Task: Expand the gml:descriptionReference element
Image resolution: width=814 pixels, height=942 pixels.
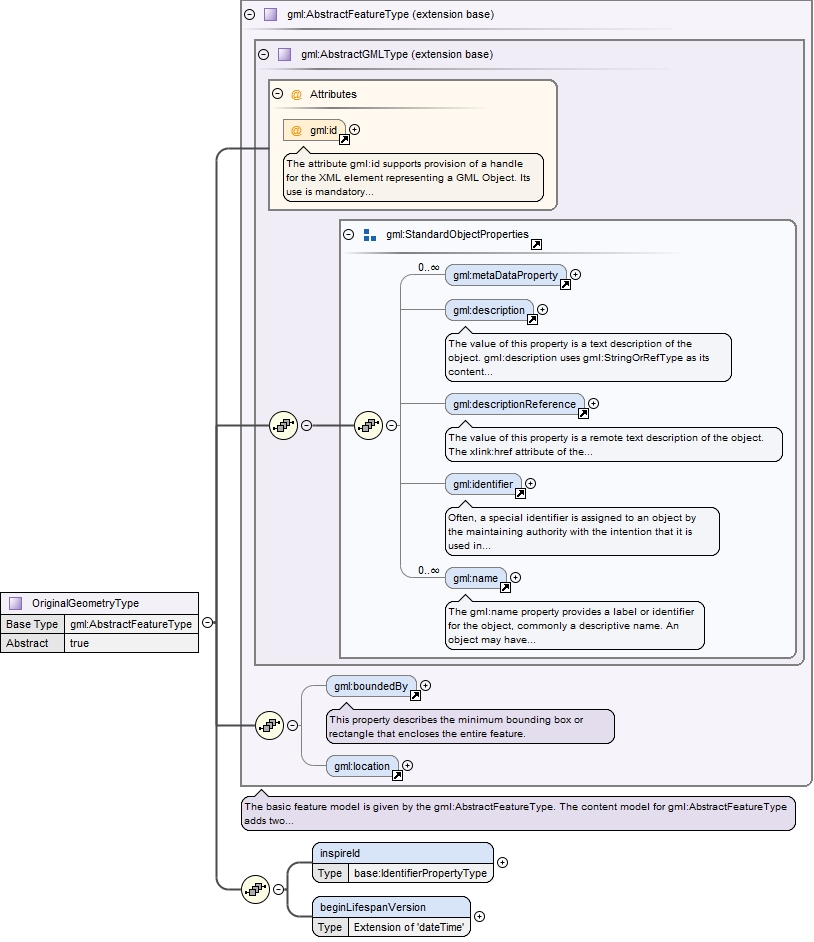Action: (x=594, y=404)
